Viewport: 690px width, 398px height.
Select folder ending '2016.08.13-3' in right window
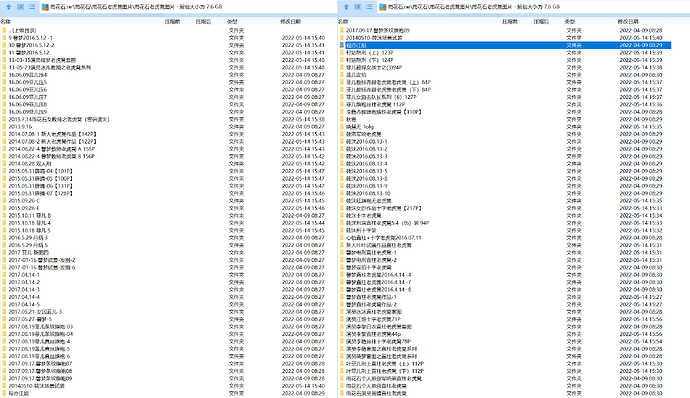click(367, 156)
